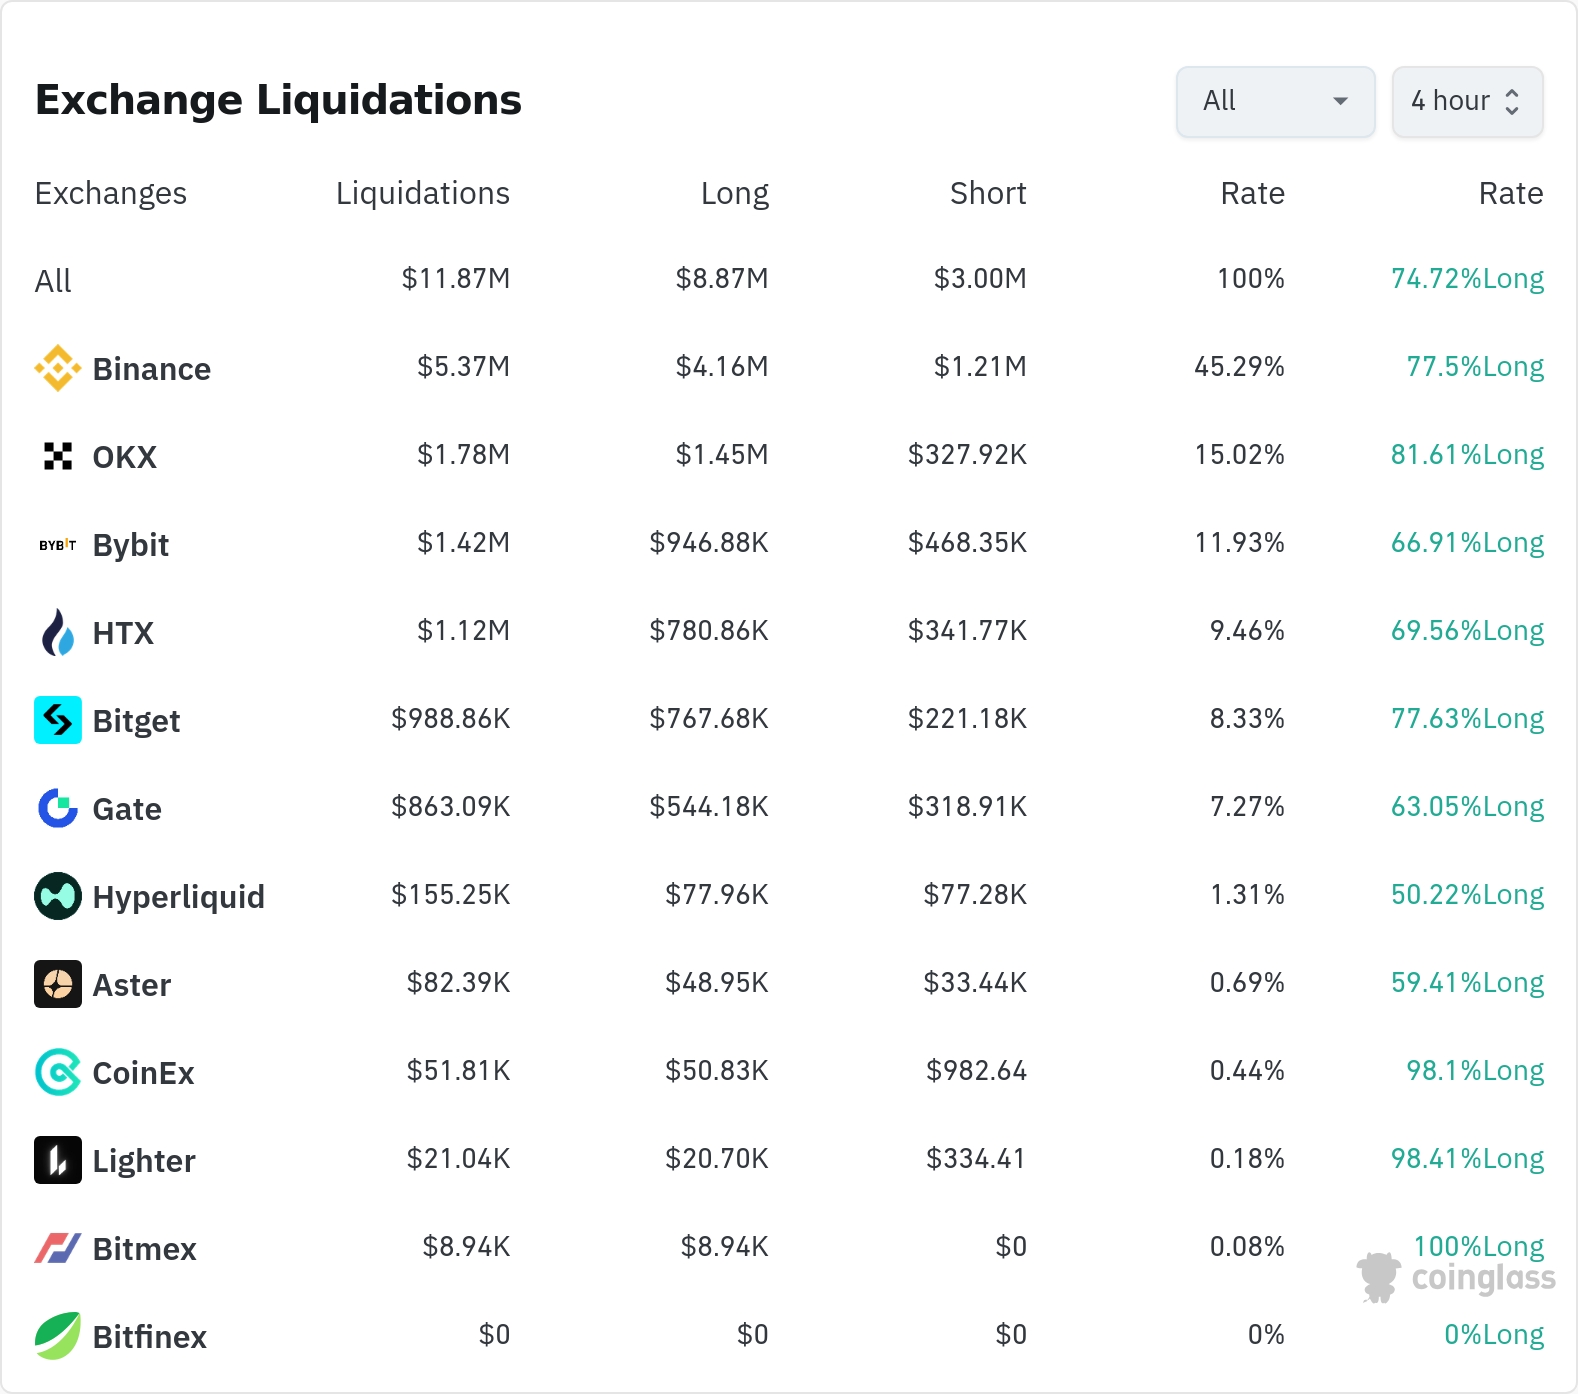
Task: Sort by the Long column header
Action: pos(734,193)
